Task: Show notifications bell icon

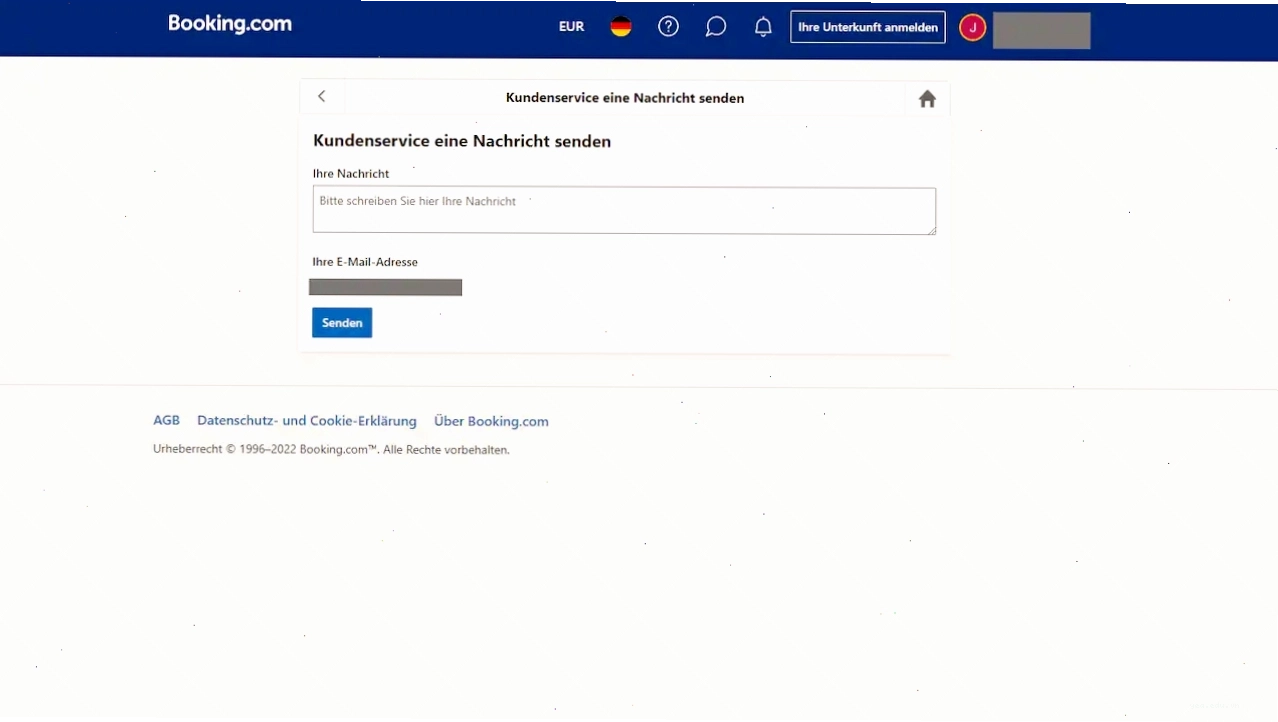Action: coord(763,27)
